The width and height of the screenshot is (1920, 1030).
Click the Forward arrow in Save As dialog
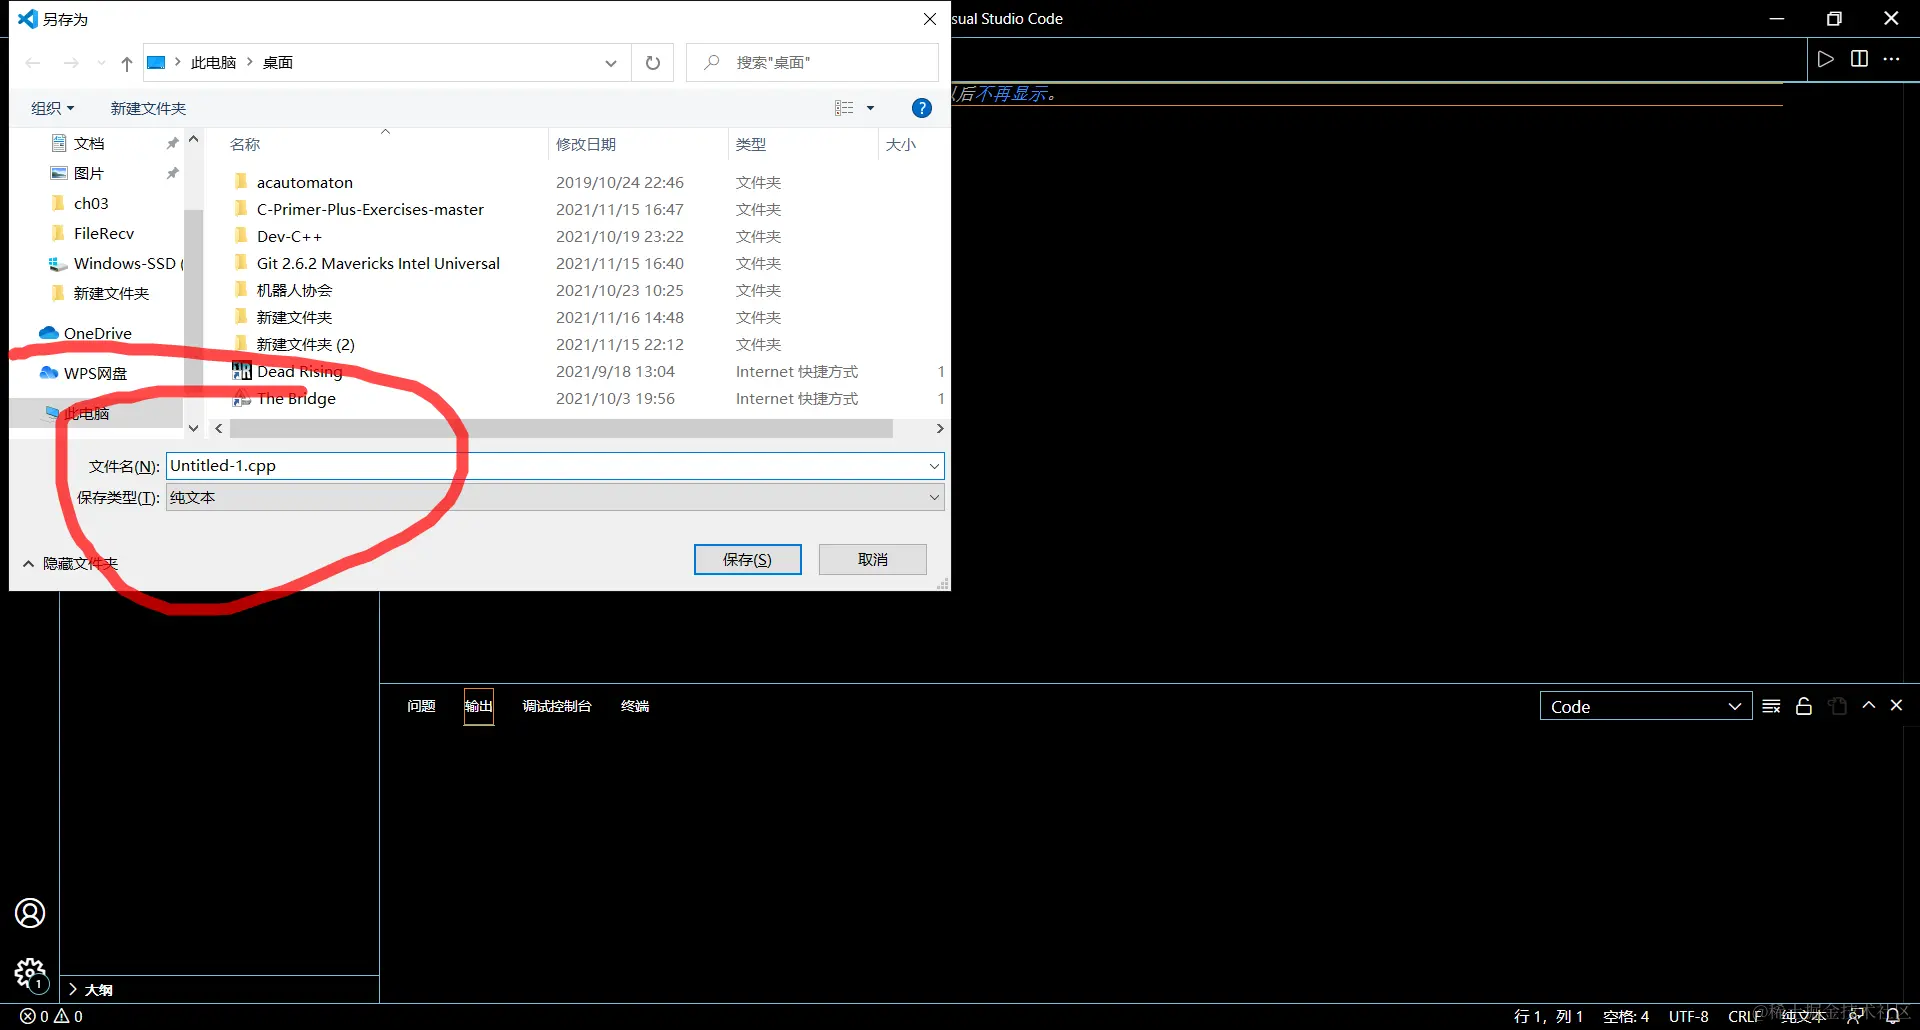click(71, 63)
